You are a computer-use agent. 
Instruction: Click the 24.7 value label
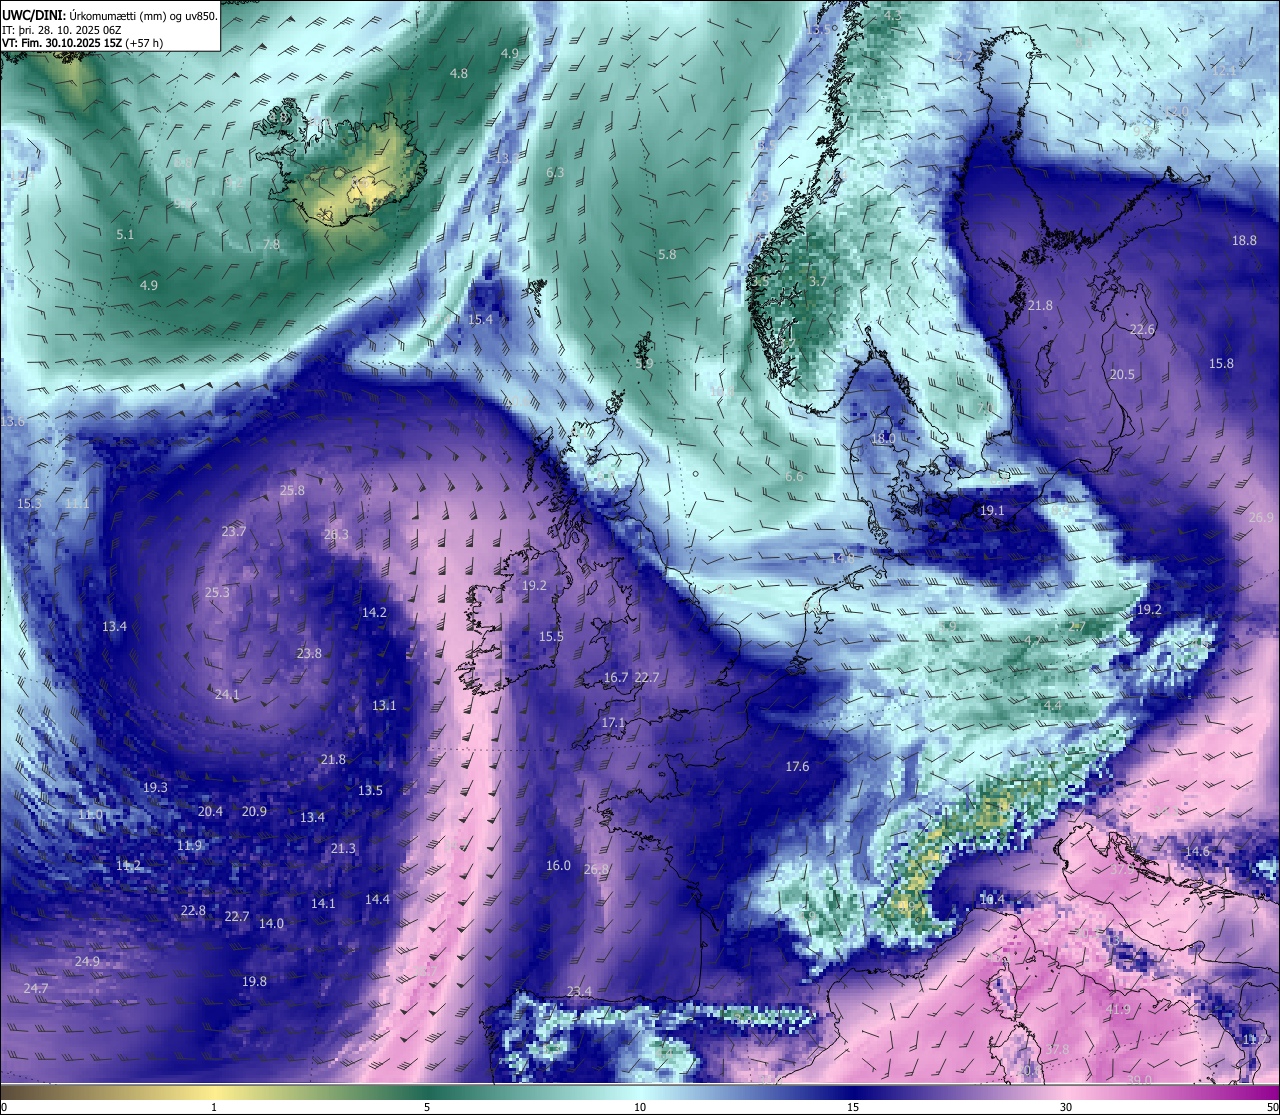[35, 988]
